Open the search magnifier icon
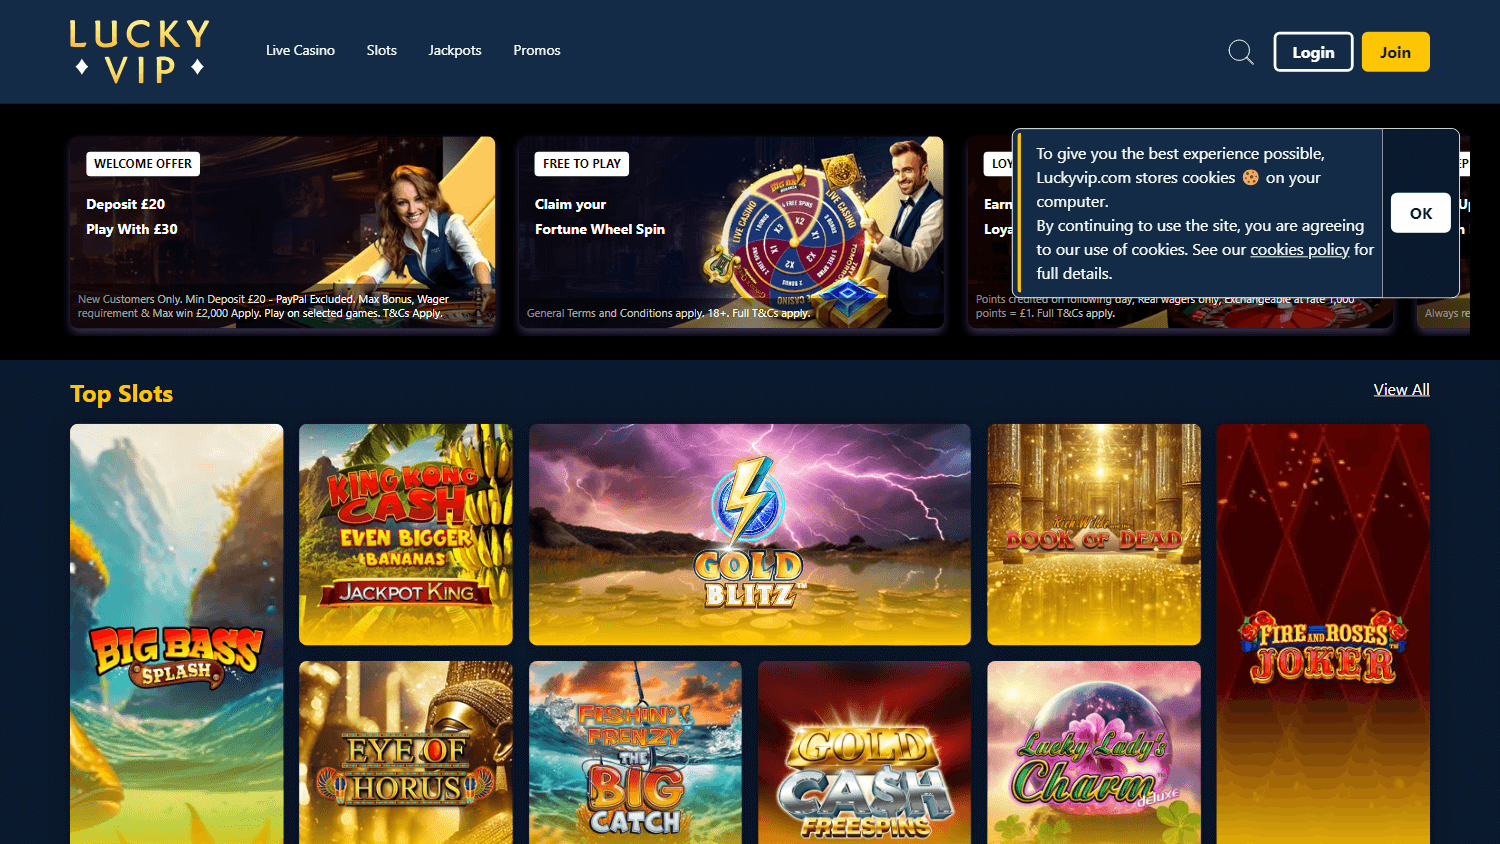 (x=1241, y=52)
